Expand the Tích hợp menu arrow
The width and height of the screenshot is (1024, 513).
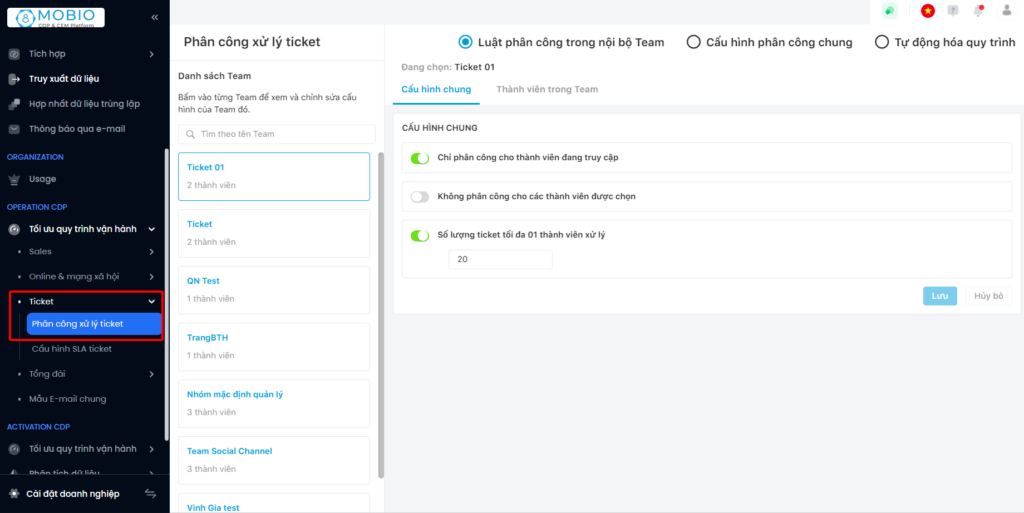[x=152, y=54]
